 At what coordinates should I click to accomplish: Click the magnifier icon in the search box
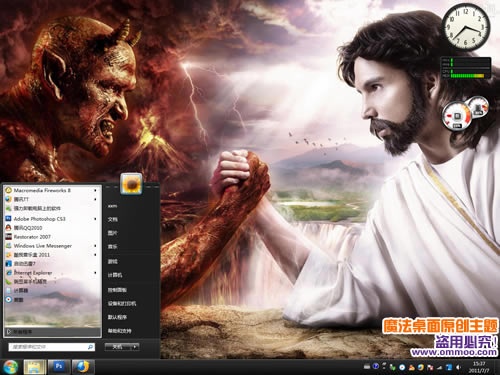(x=90, y=347)
